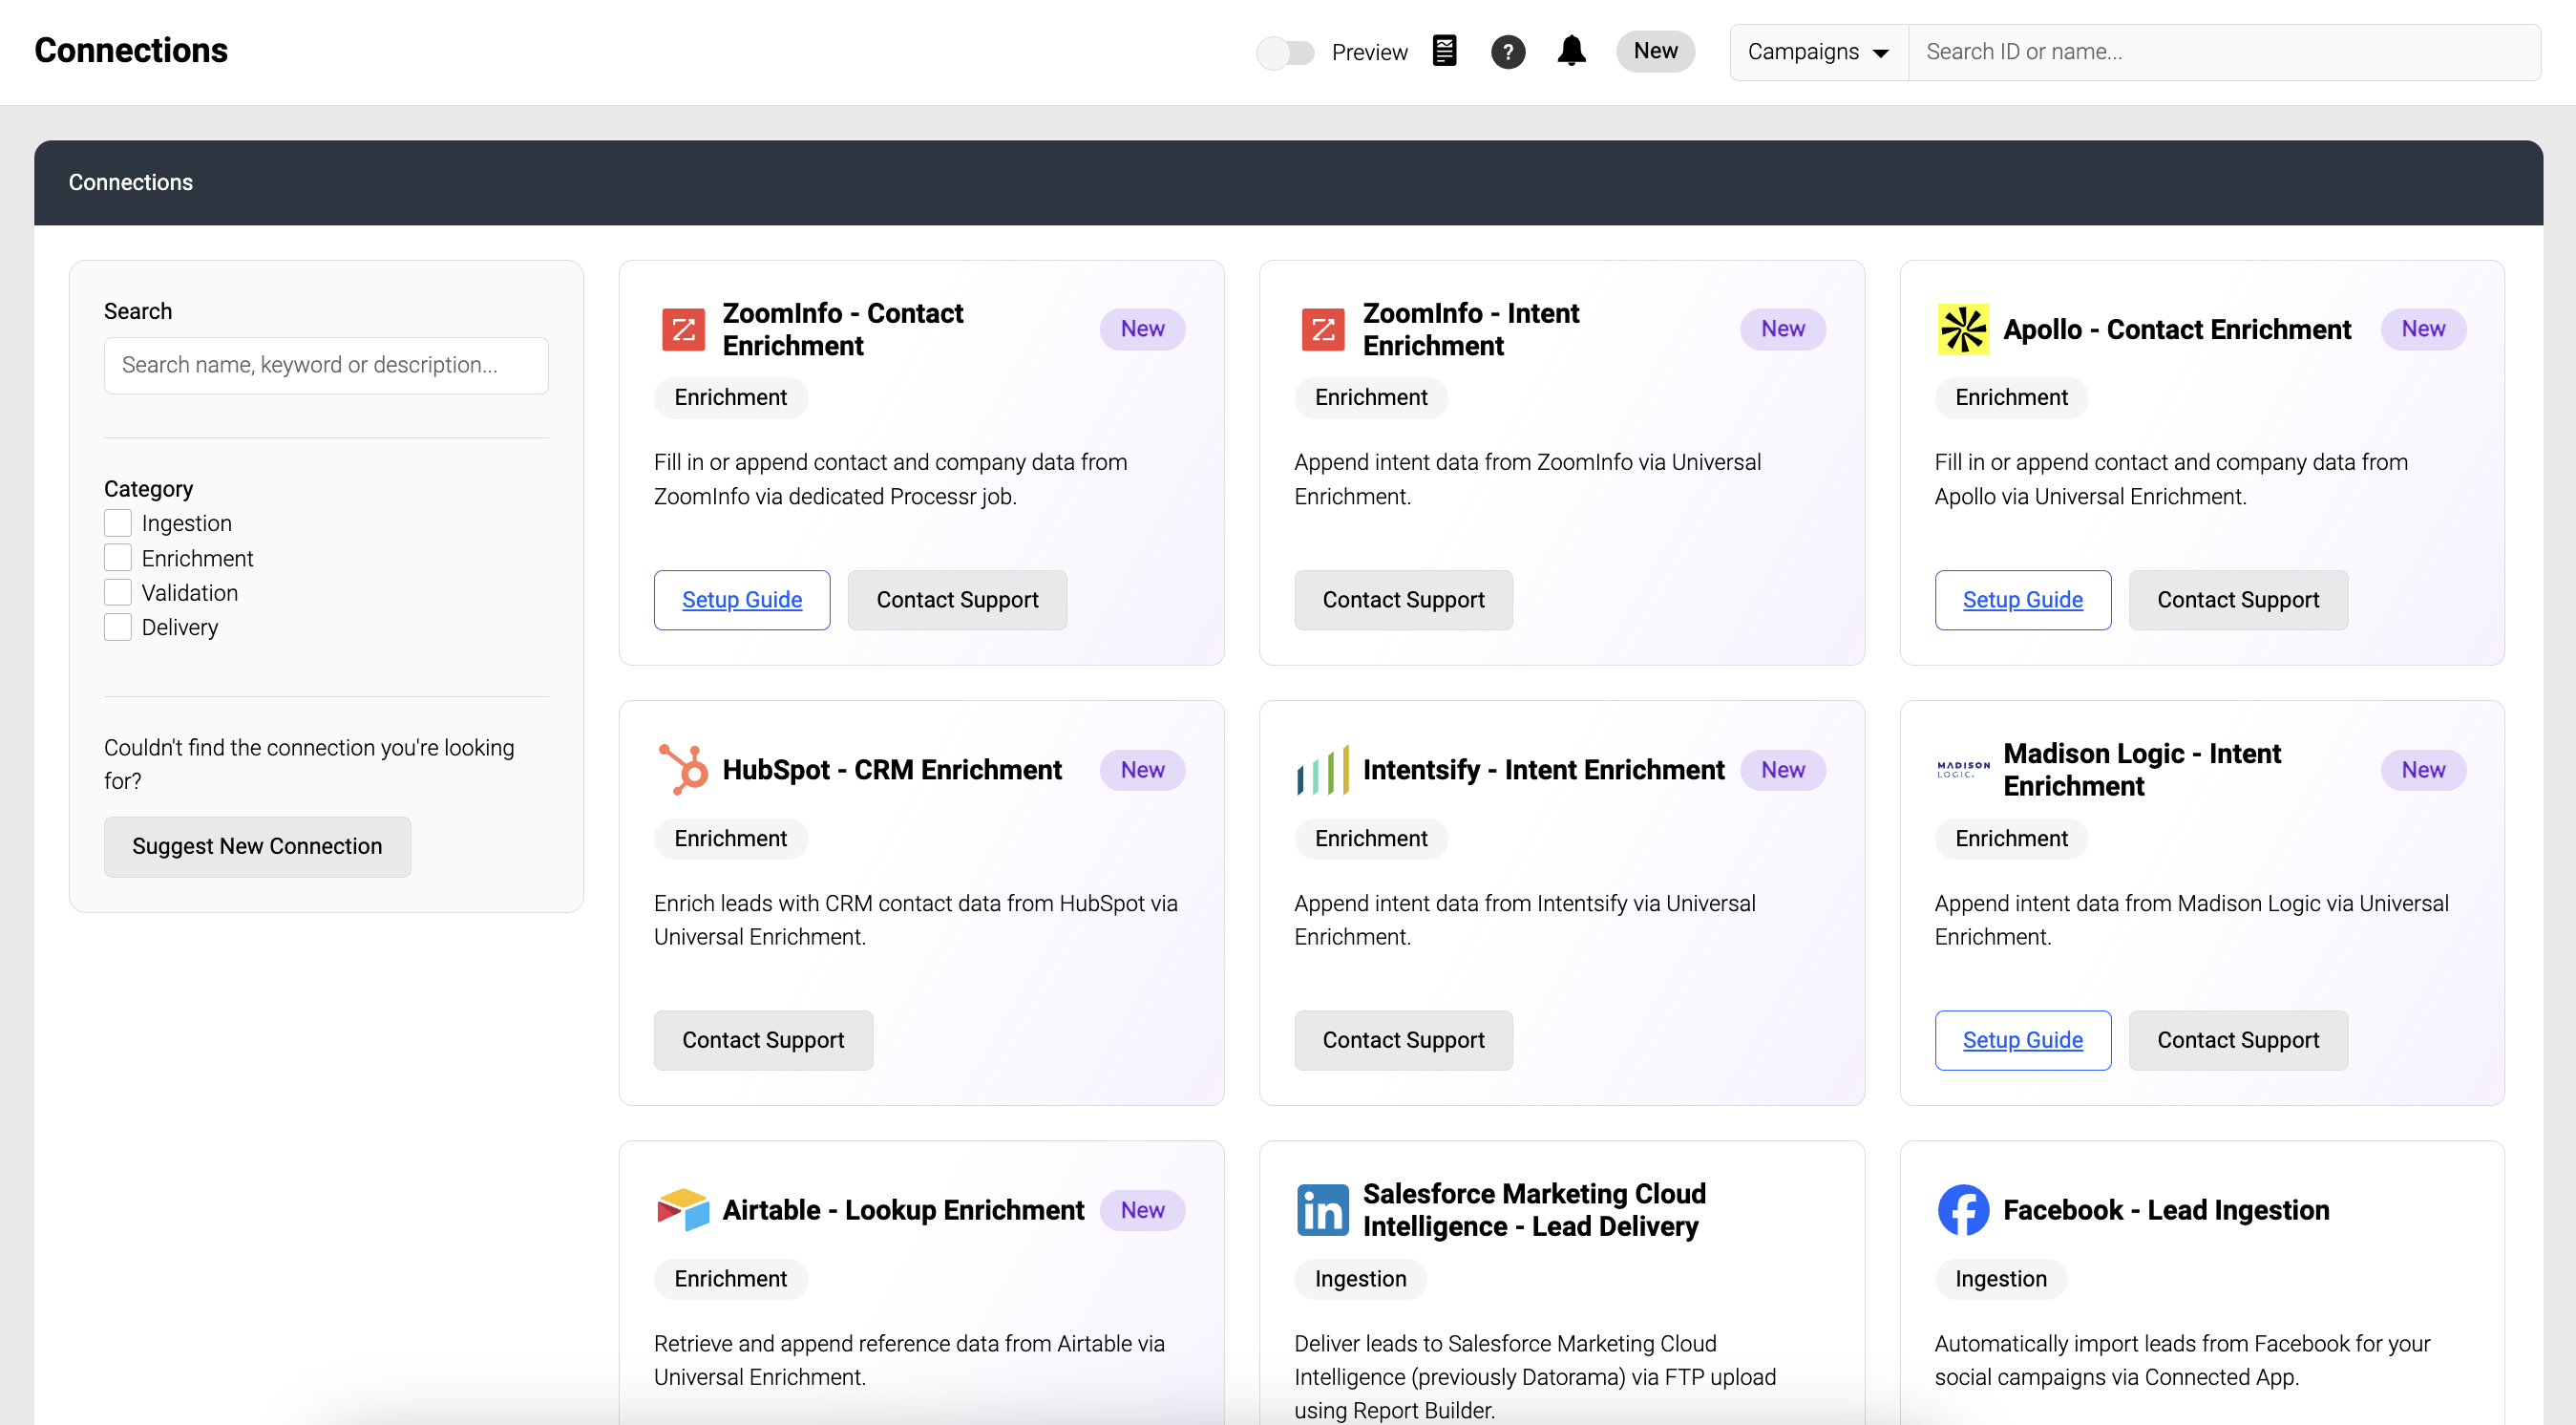Toggle the Preview switch

coord(1285,52)
